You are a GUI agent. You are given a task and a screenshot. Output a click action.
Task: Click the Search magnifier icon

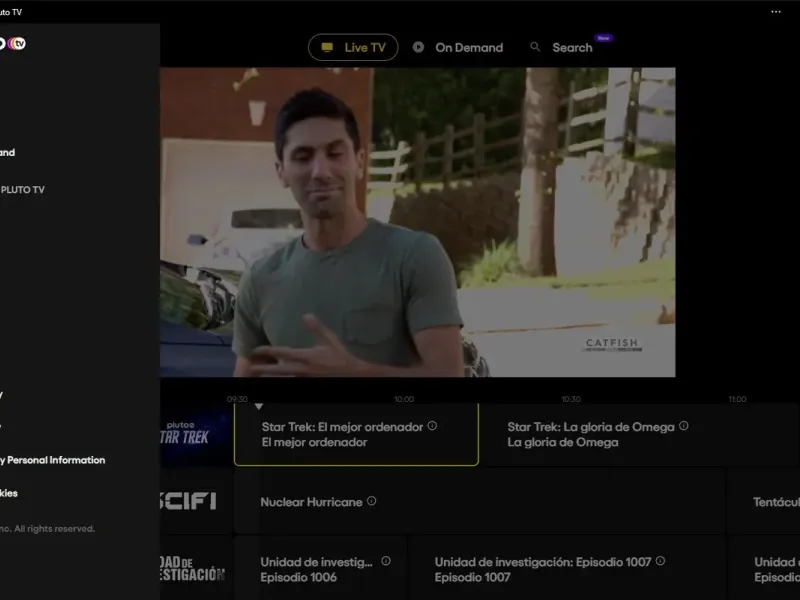535,47
